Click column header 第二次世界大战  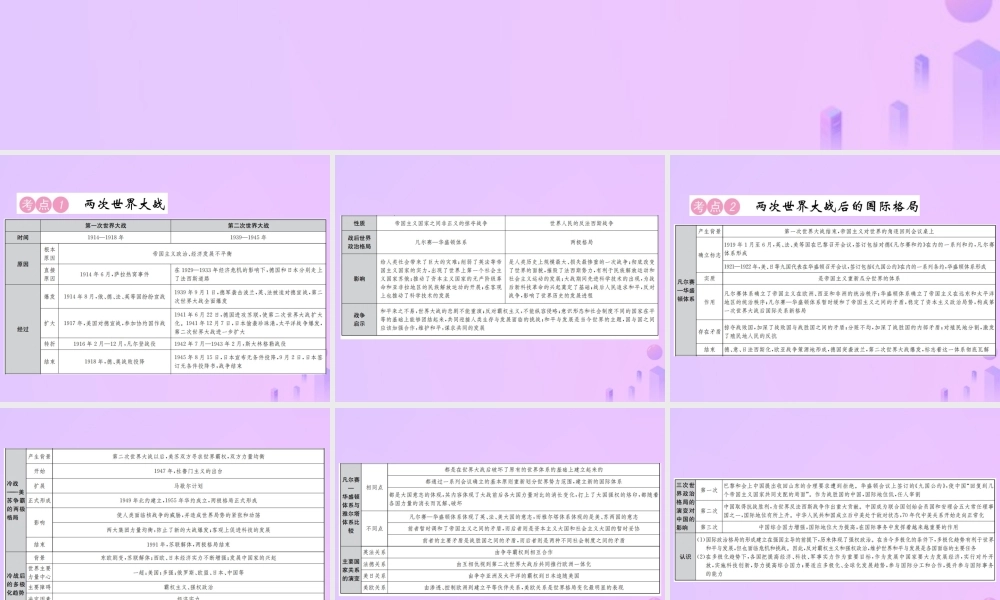point(248,226)
